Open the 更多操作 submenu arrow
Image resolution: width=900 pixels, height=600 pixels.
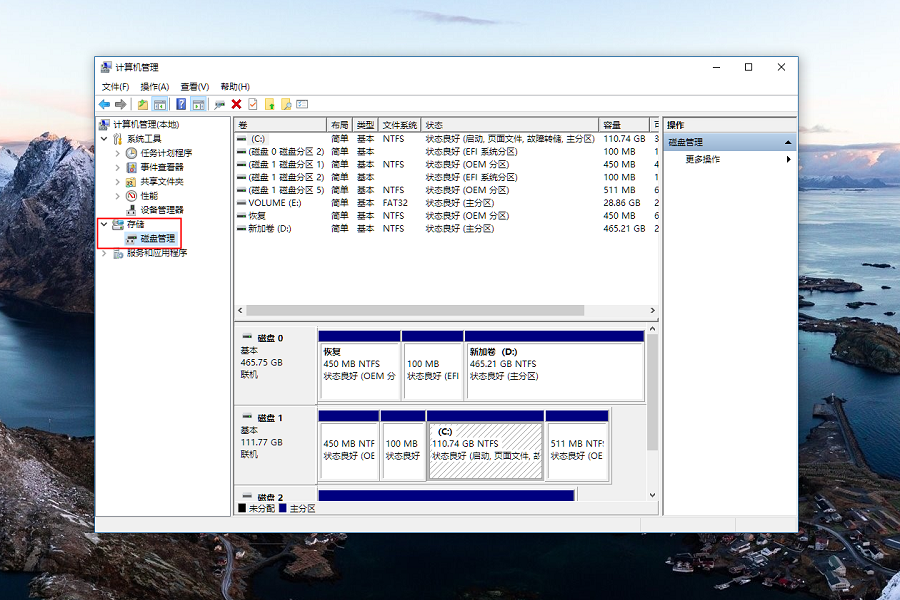[x=788, y=159]
